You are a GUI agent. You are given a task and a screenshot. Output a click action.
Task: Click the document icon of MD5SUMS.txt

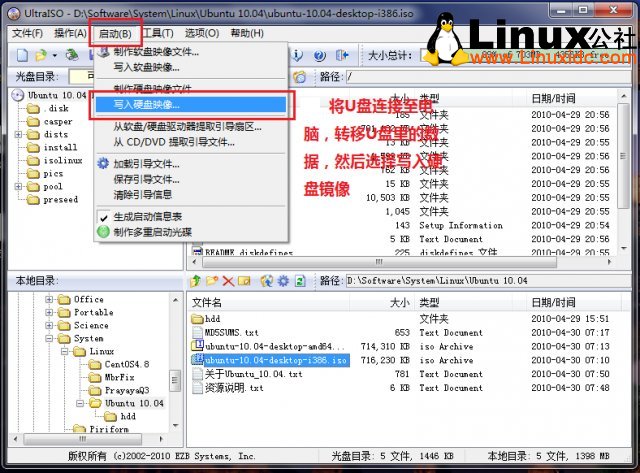coord(198,333)
